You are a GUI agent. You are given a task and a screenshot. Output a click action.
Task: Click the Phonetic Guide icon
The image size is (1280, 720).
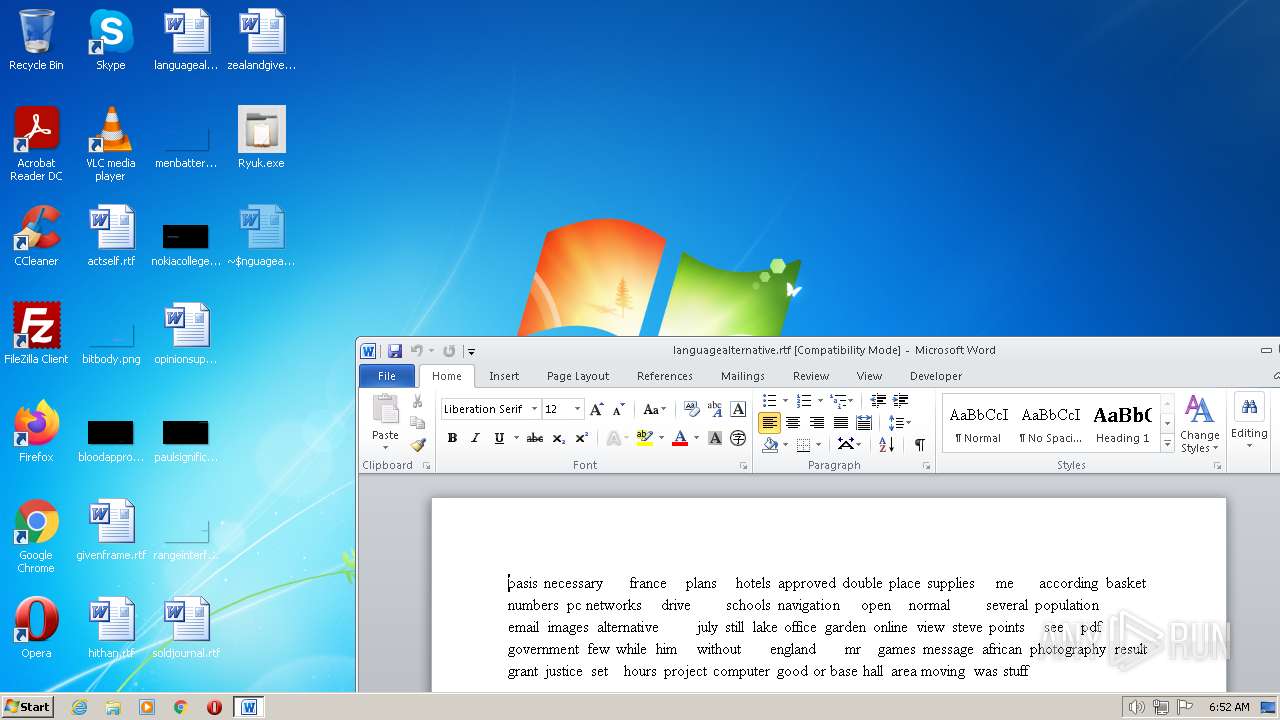tap(715, 409)
